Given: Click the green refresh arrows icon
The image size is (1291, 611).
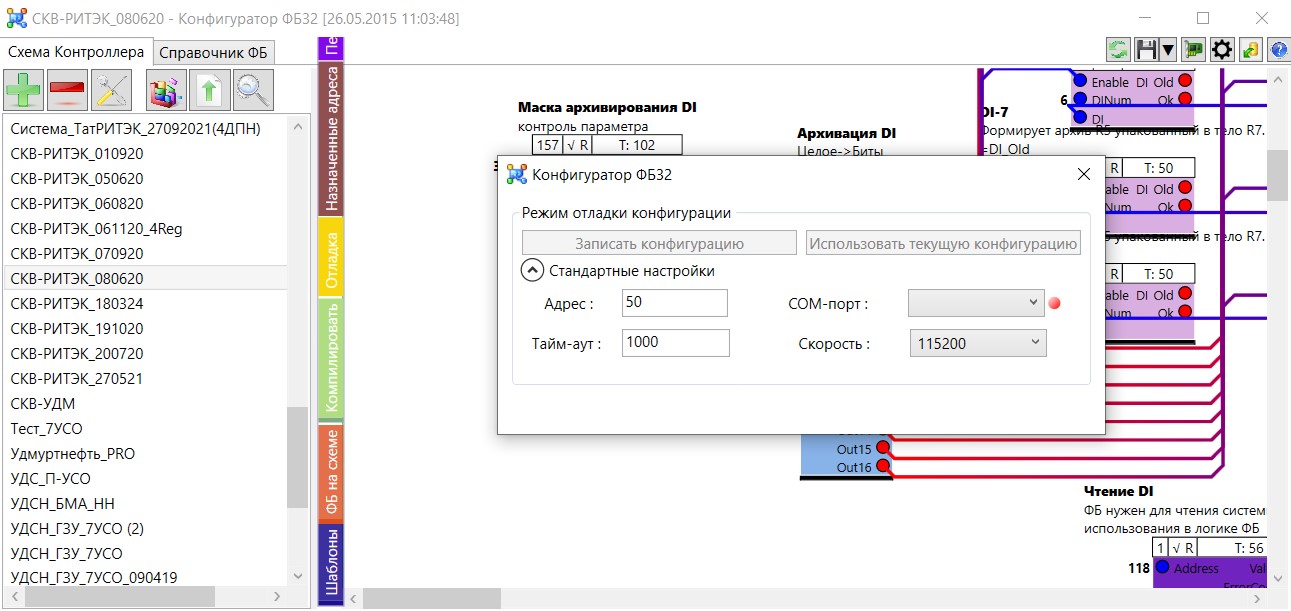Looking at the screenshot, I should pyautogui.click(x=1118, y=49).
